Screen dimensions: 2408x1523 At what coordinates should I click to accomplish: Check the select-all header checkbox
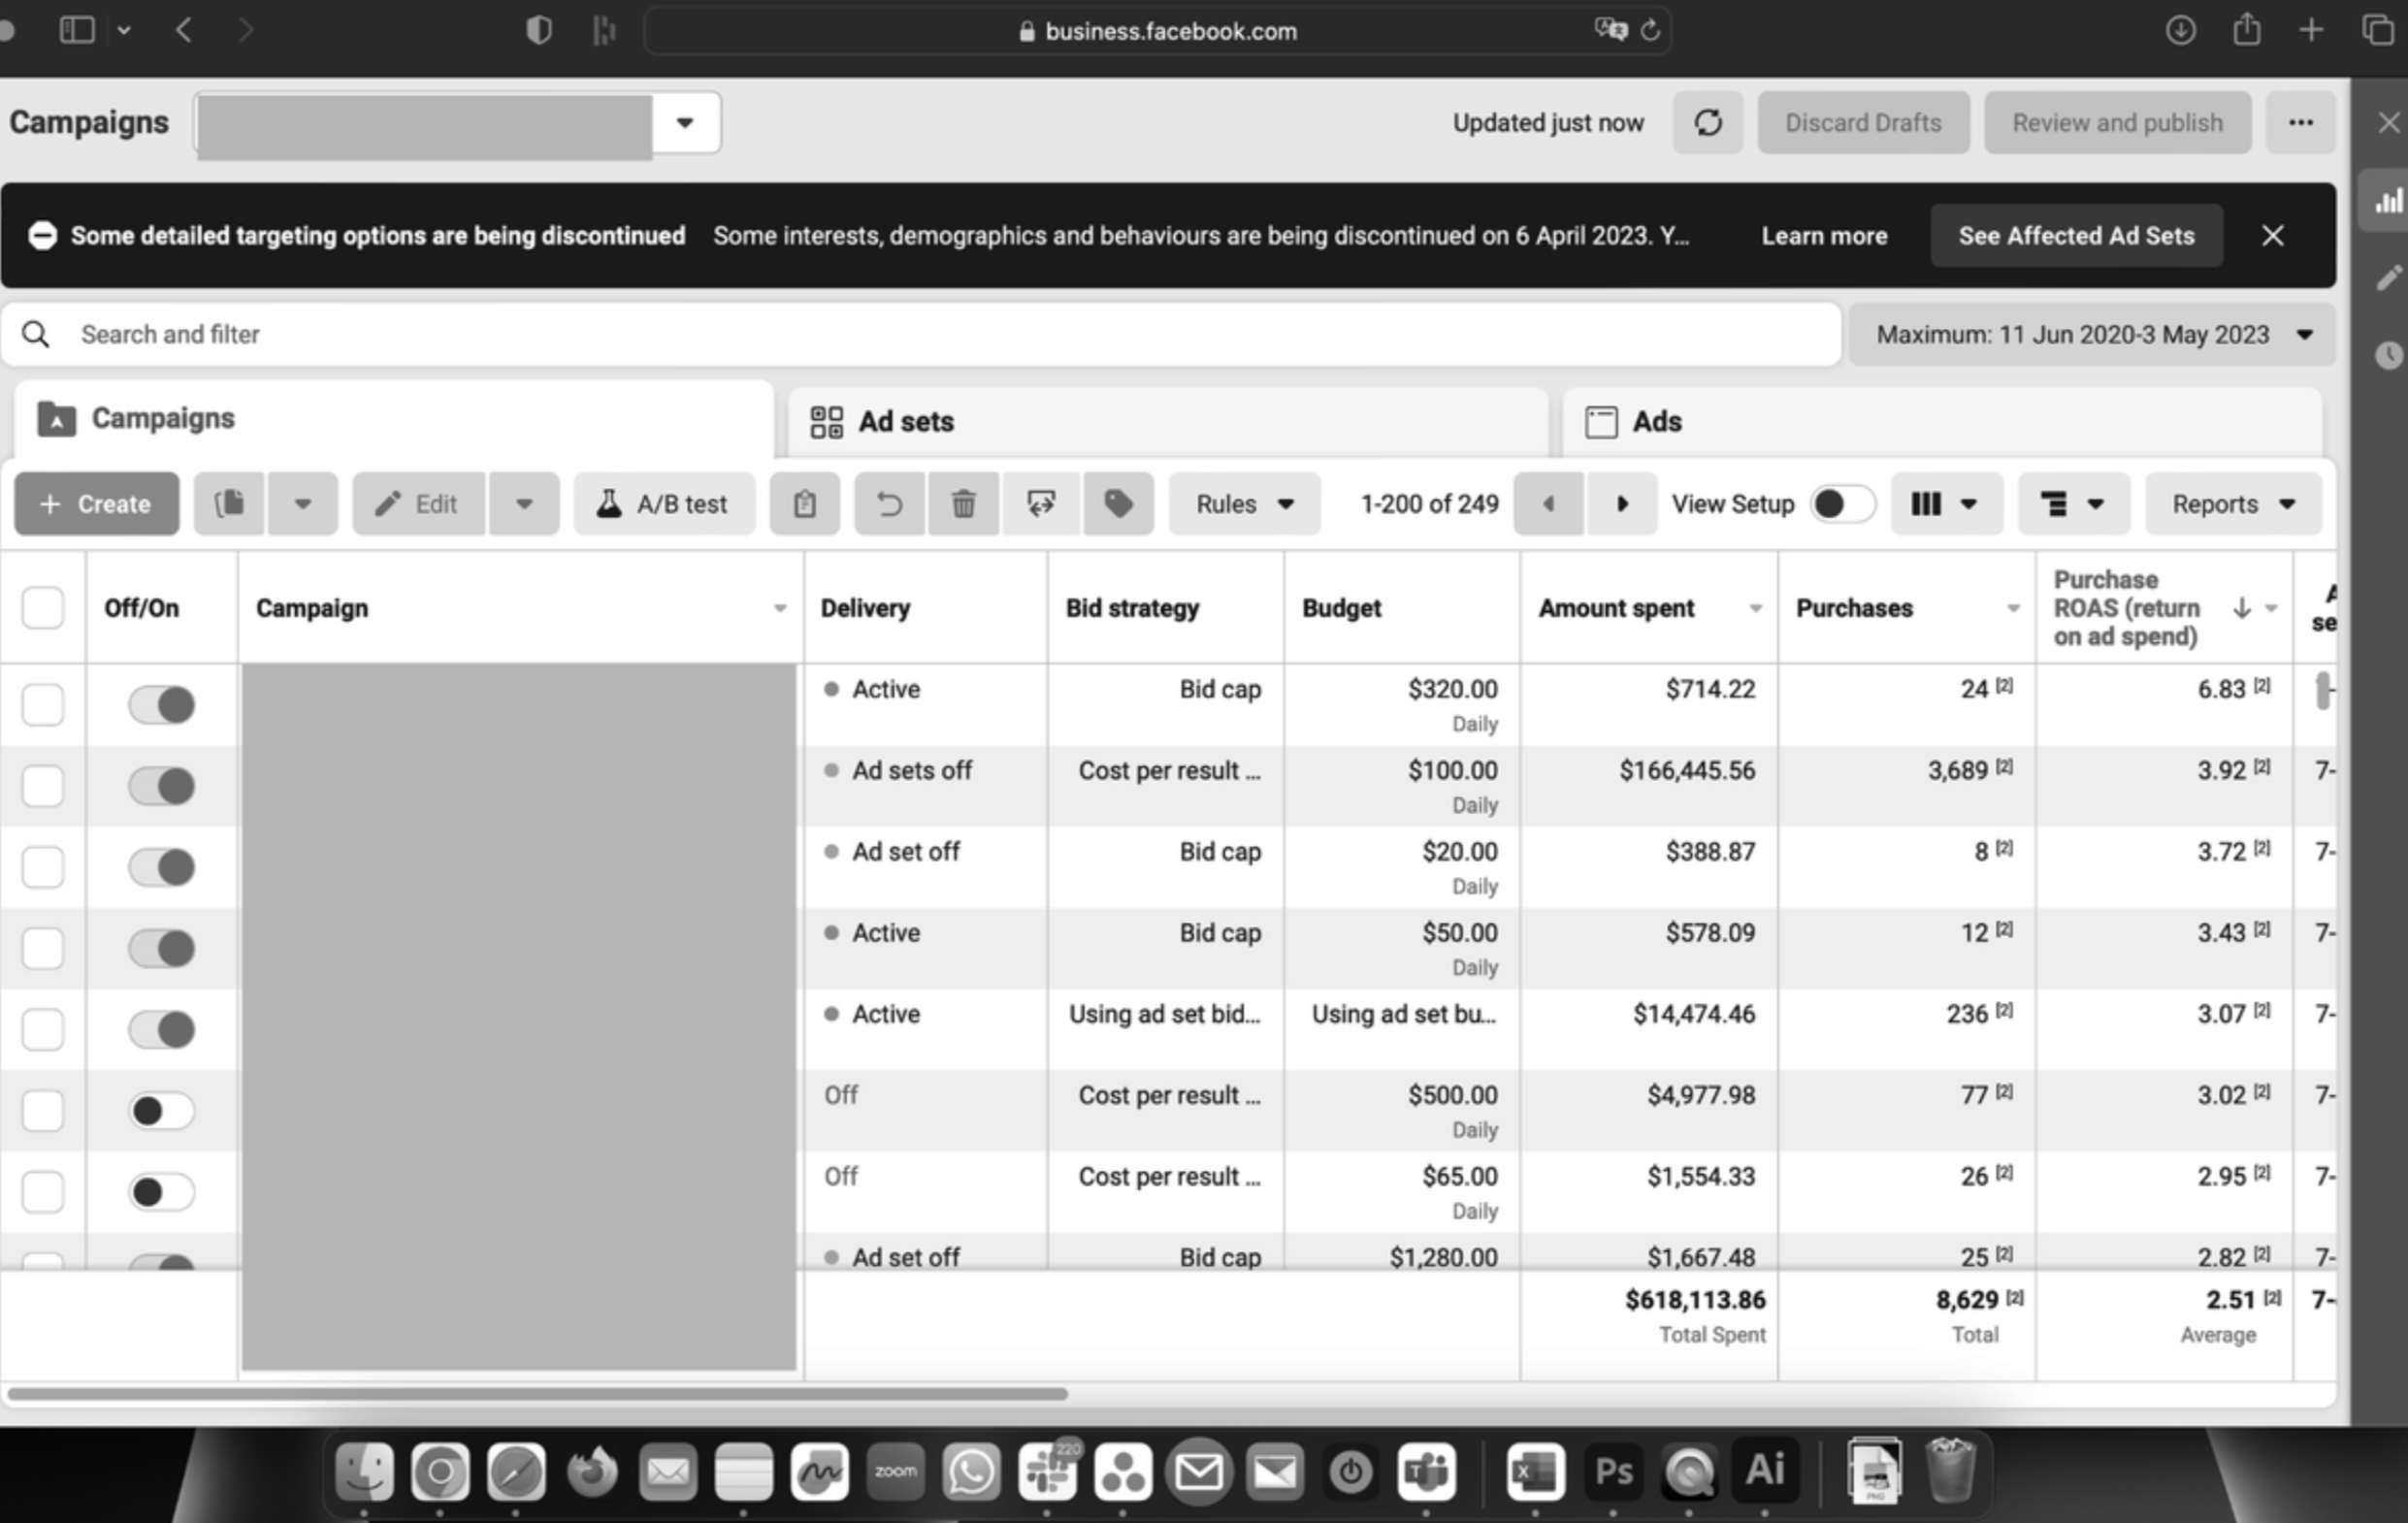(43, 608)
